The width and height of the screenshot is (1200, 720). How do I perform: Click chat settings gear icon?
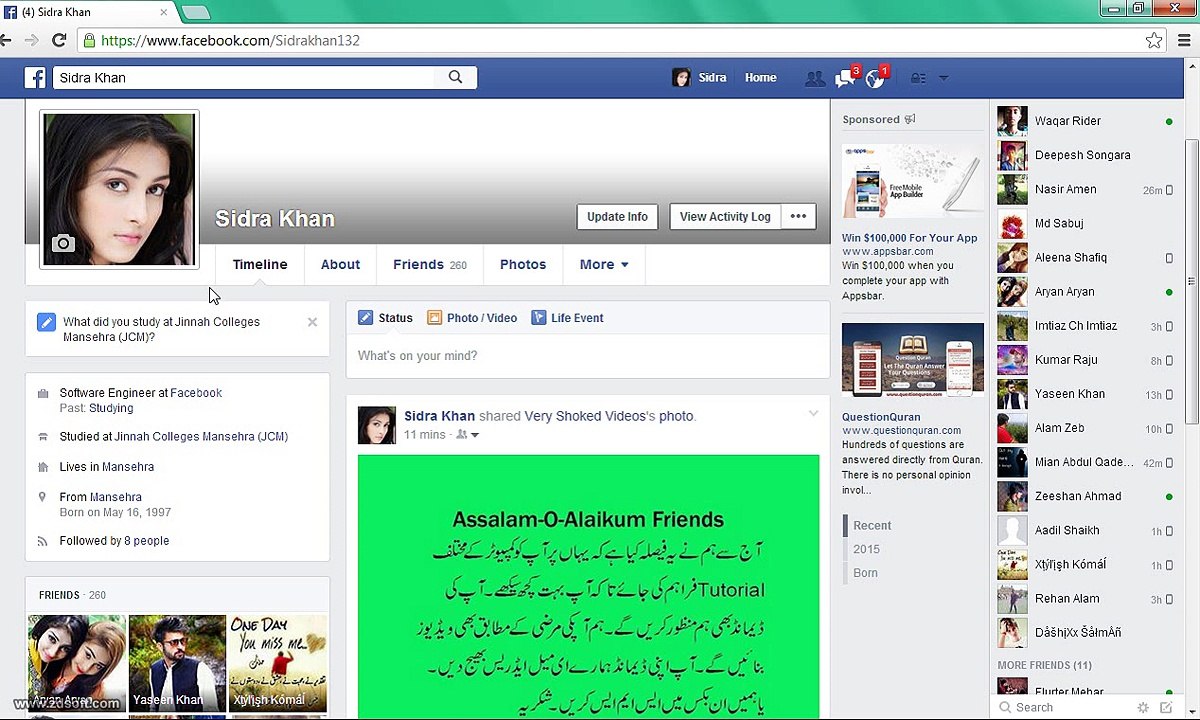[x=1143, y=707]
